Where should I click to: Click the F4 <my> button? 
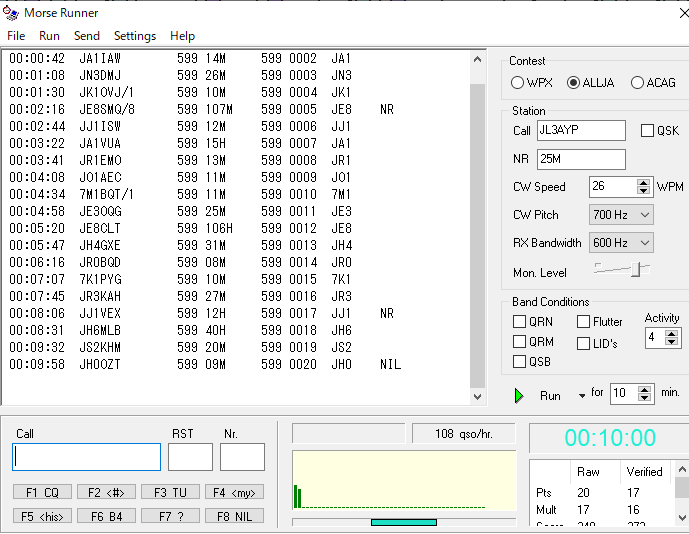[234, 492]
